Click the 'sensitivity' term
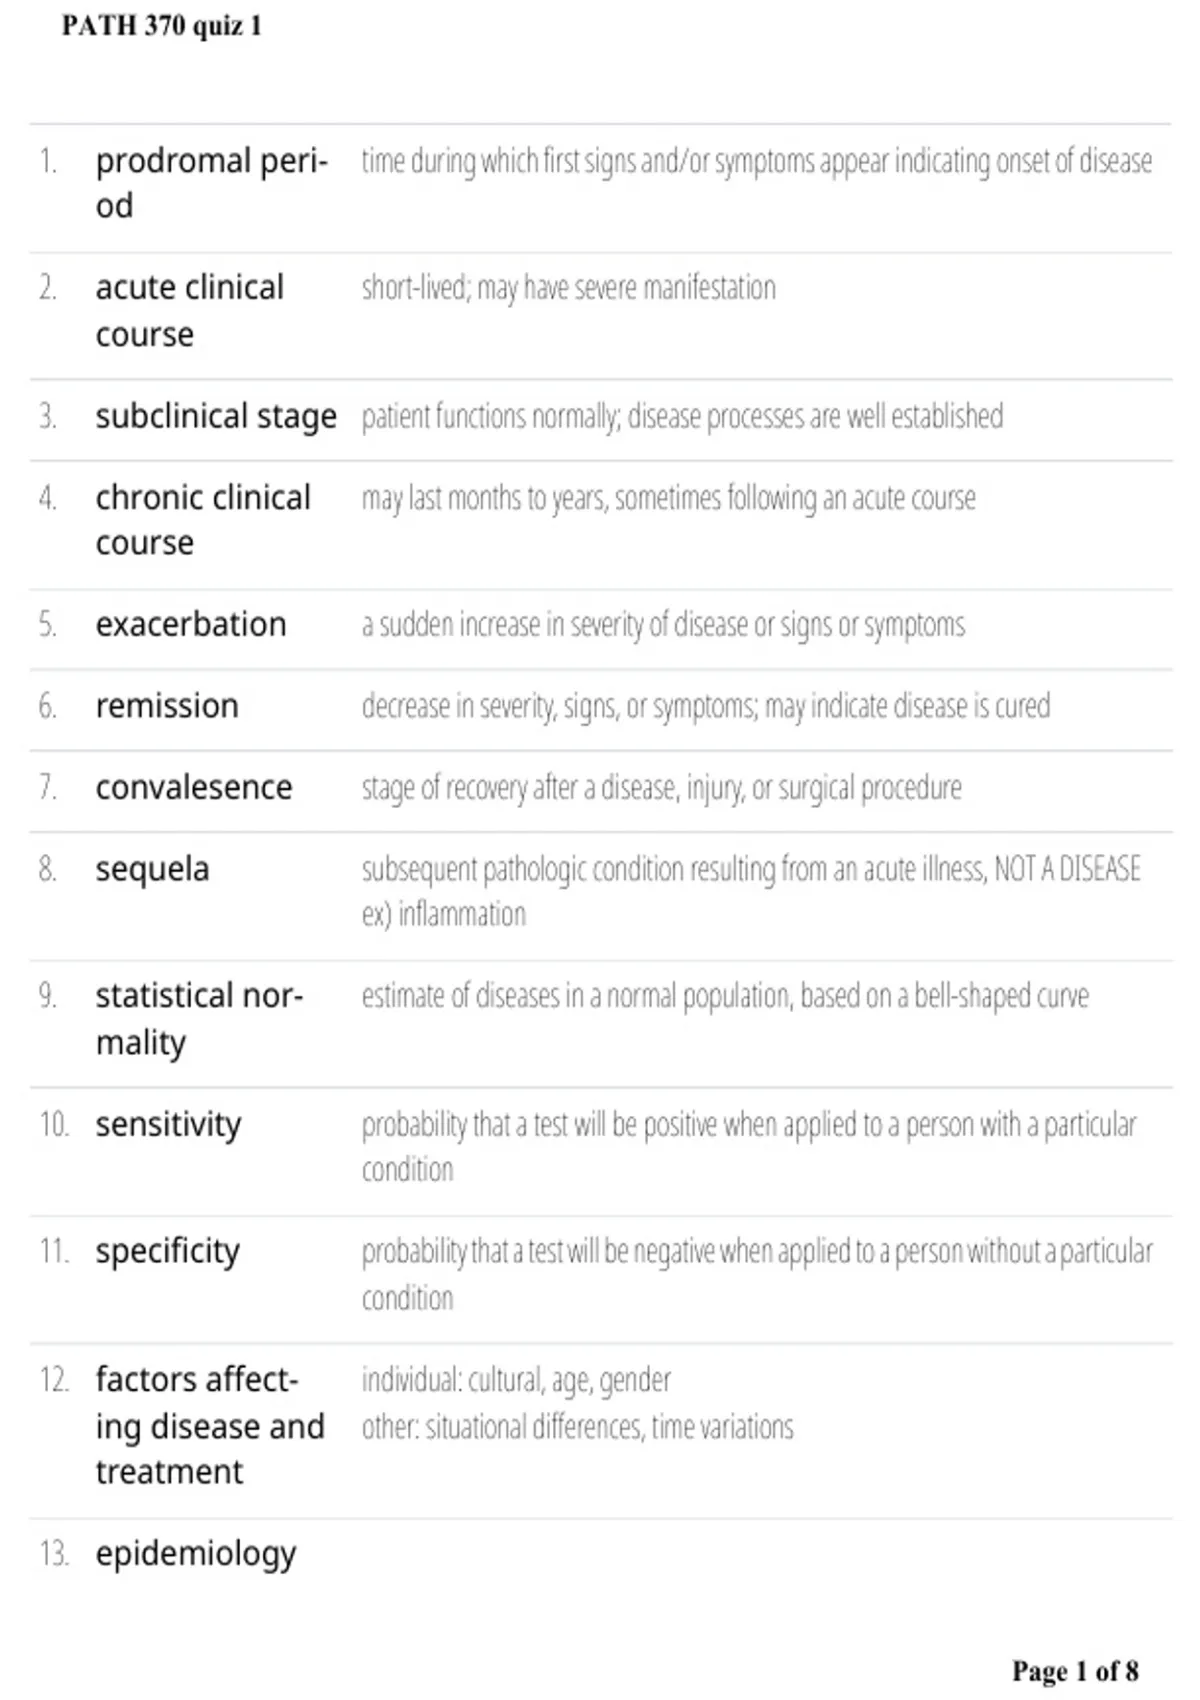This screenshot has width=1200, height=1700. 168,1125
